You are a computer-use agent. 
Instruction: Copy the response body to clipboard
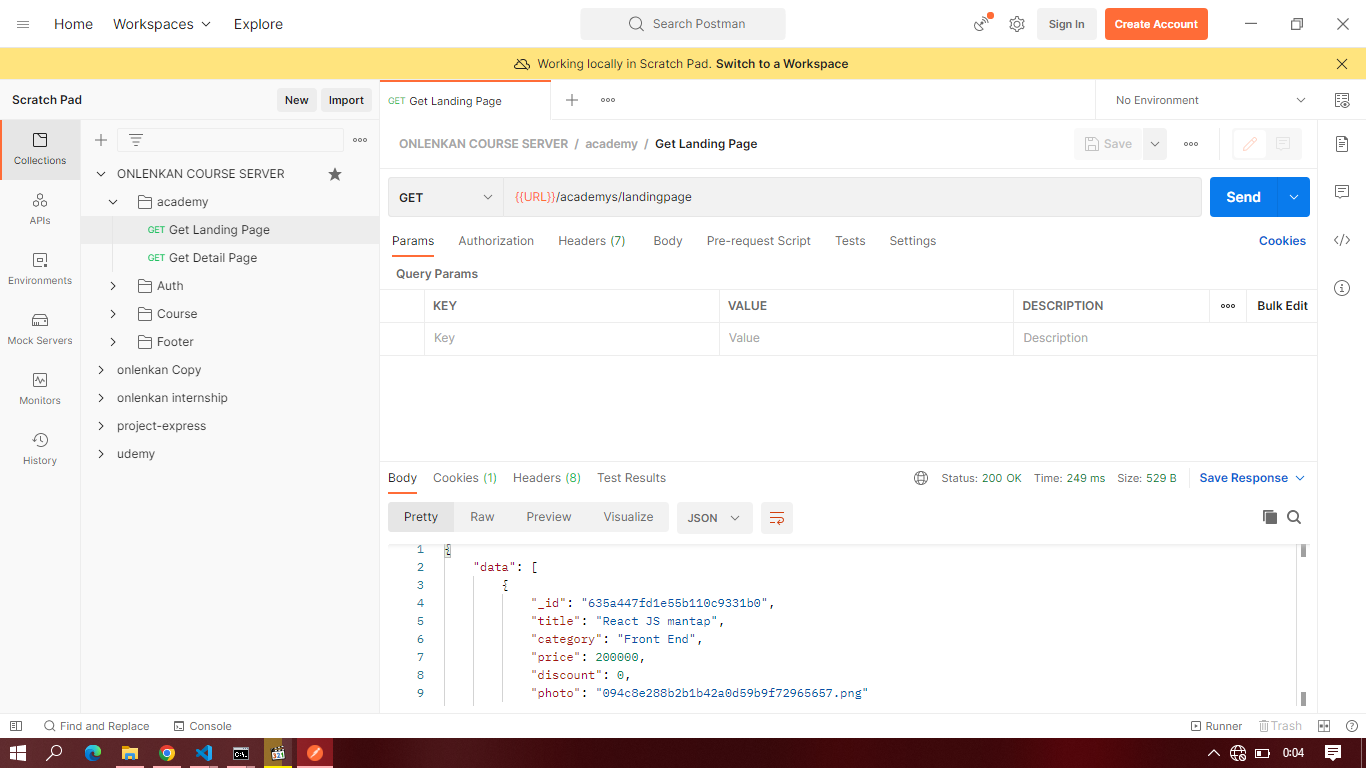[x=1270, y=517]
